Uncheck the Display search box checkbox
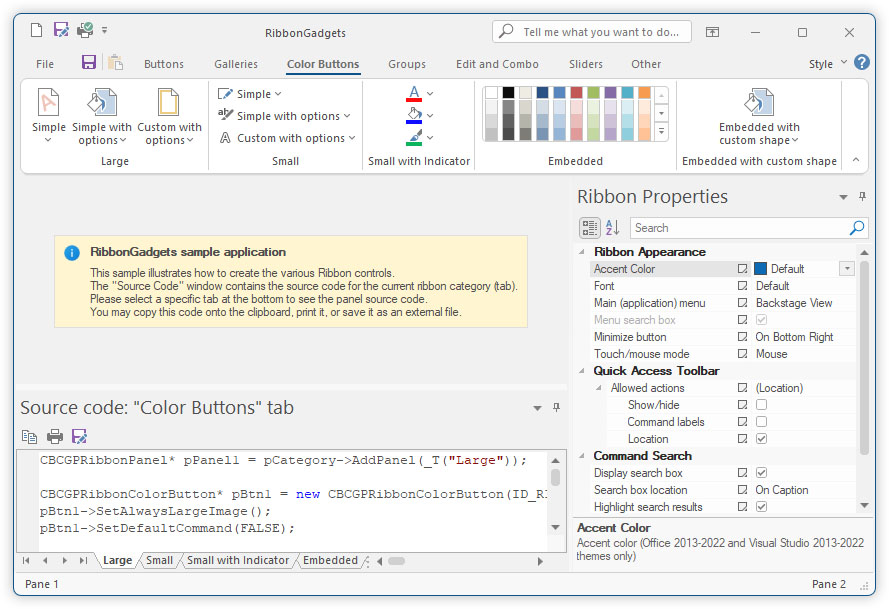 tap(762, 473)
